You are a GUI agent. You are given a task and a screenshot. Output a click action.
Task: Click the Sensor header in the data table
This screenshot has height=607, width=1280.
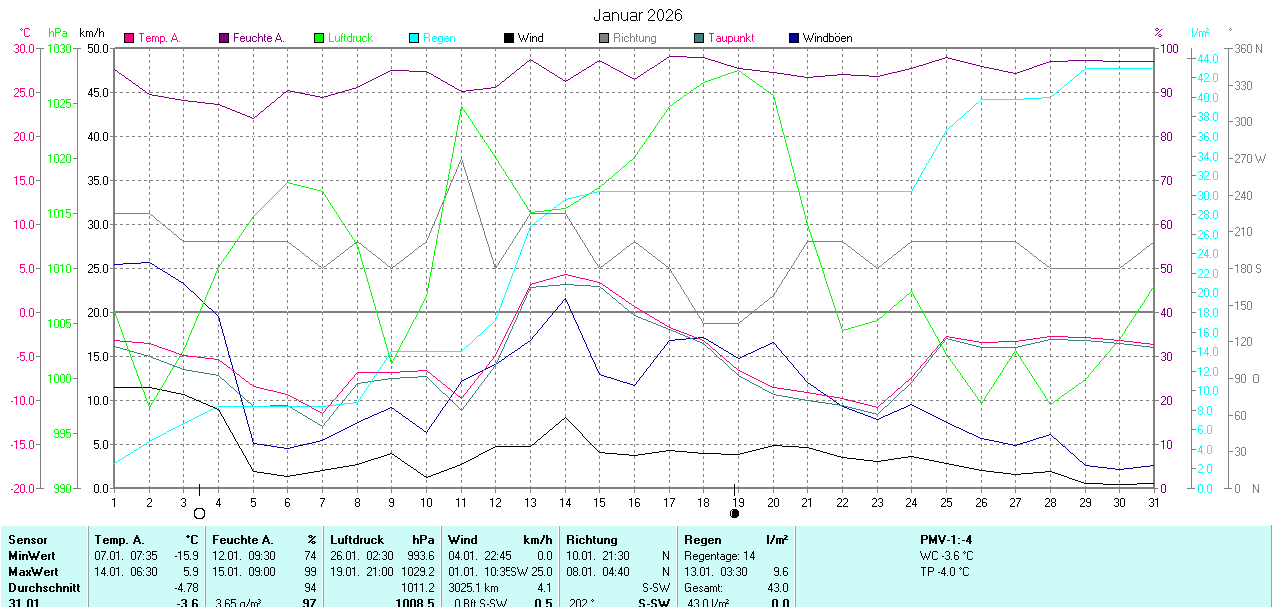click(27, 540)
